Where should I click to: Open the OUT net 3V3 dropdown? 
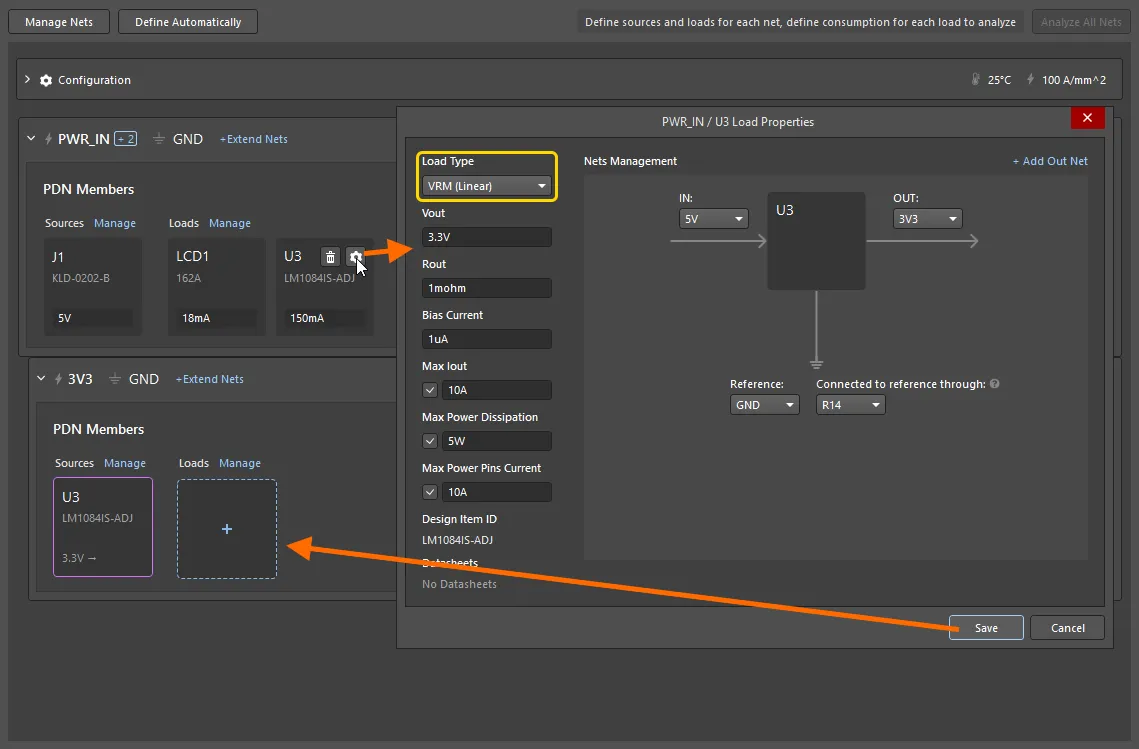click(927, 219)
